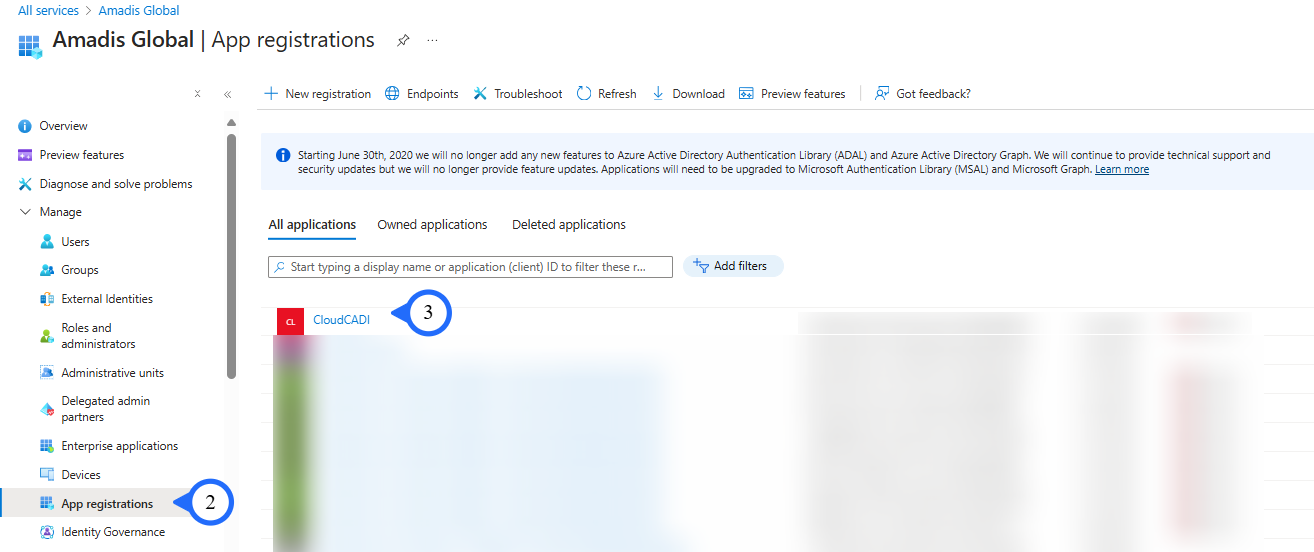
Task: Click the Preview features sidebar icon
Action: tap(25, 155)
